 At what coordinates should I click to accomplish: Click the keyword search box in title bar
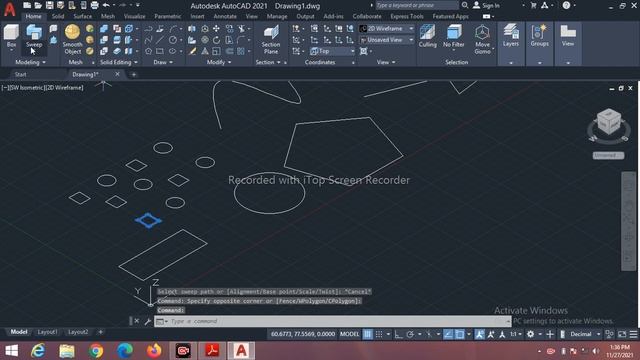pyautogui.click(x=416, y=5)
